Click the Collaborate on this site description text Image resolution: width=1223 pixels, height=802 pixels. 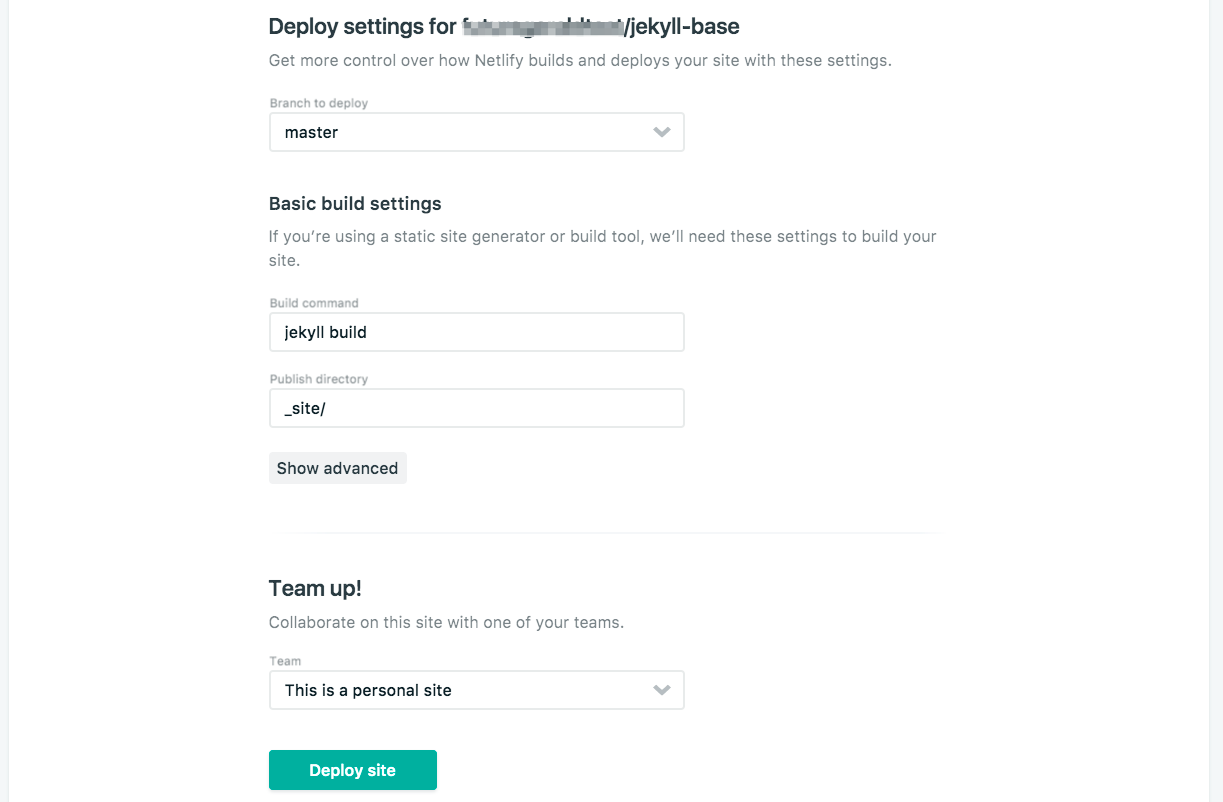tap(446, 622)
